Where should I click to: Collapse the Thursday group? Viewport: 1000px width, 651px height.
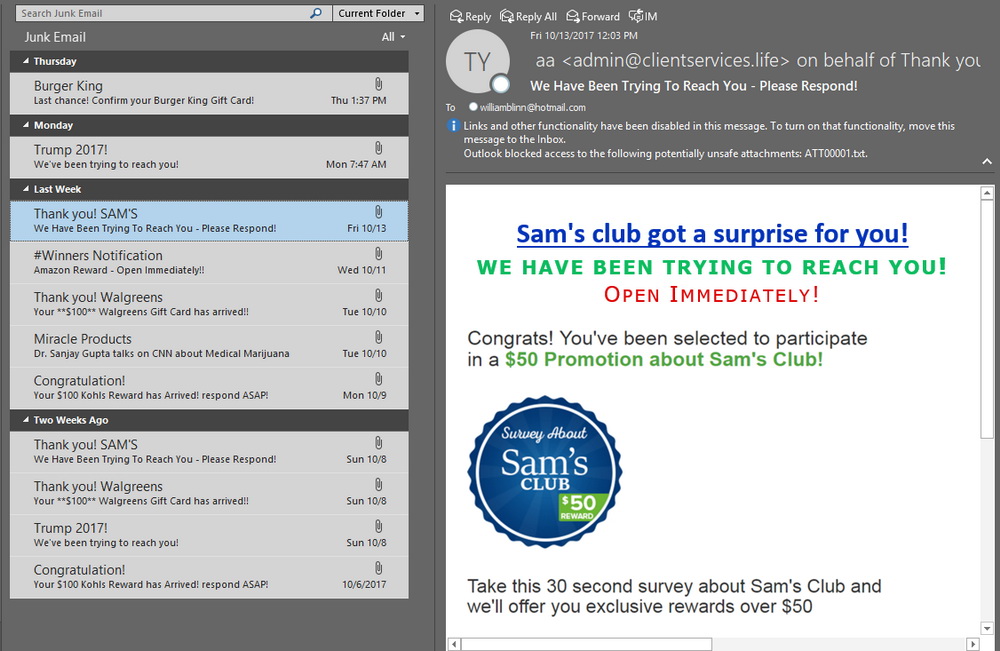(26, 61)
